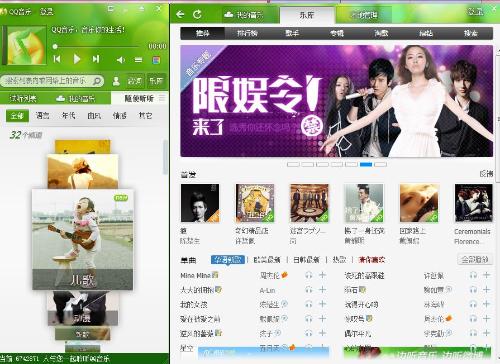Screen dimensions: 500x364
Task: Open the 儿歌 channel cover
Action: tap(82, 239)
